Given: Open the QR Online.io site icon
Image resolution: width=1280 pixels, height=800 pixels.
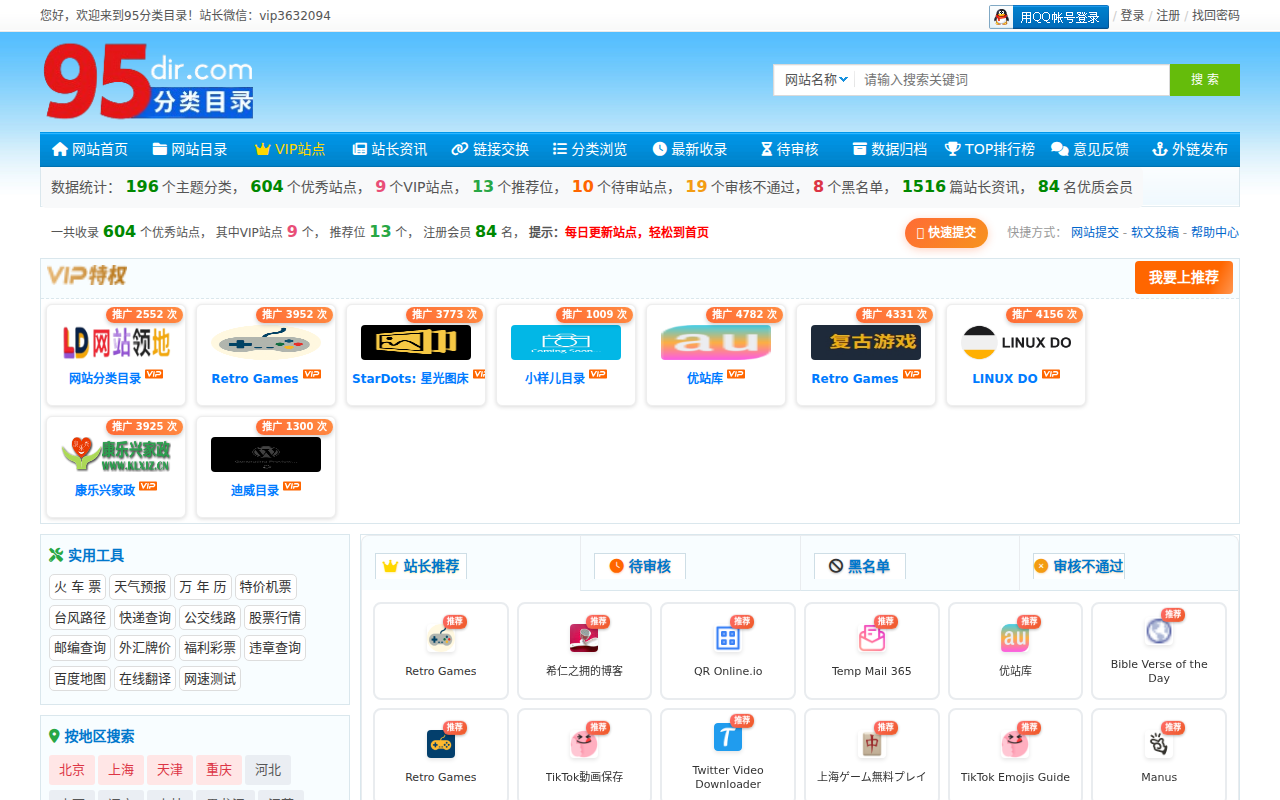Looking at the screenshot, I should point(728,638).
